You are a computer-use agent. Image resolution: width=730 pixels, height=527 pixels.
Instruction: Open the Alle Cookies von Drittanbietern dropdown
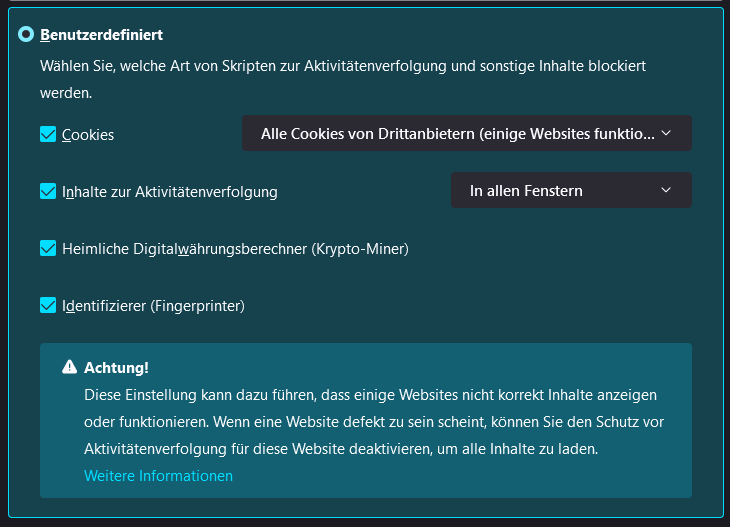(458, 133)
